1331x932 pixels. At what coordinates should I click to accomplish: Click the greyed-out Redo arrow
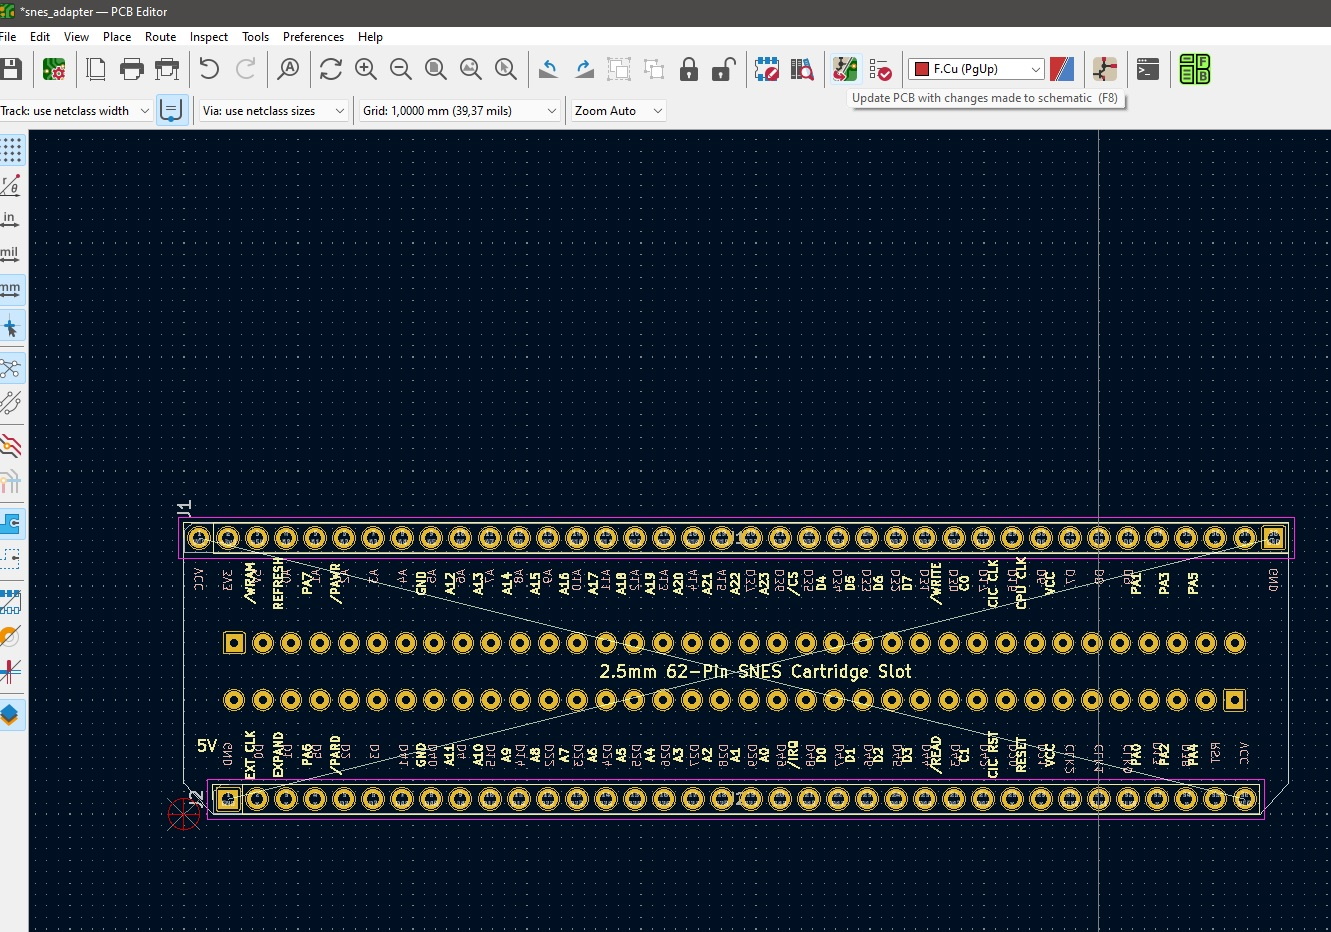point(245,69)
